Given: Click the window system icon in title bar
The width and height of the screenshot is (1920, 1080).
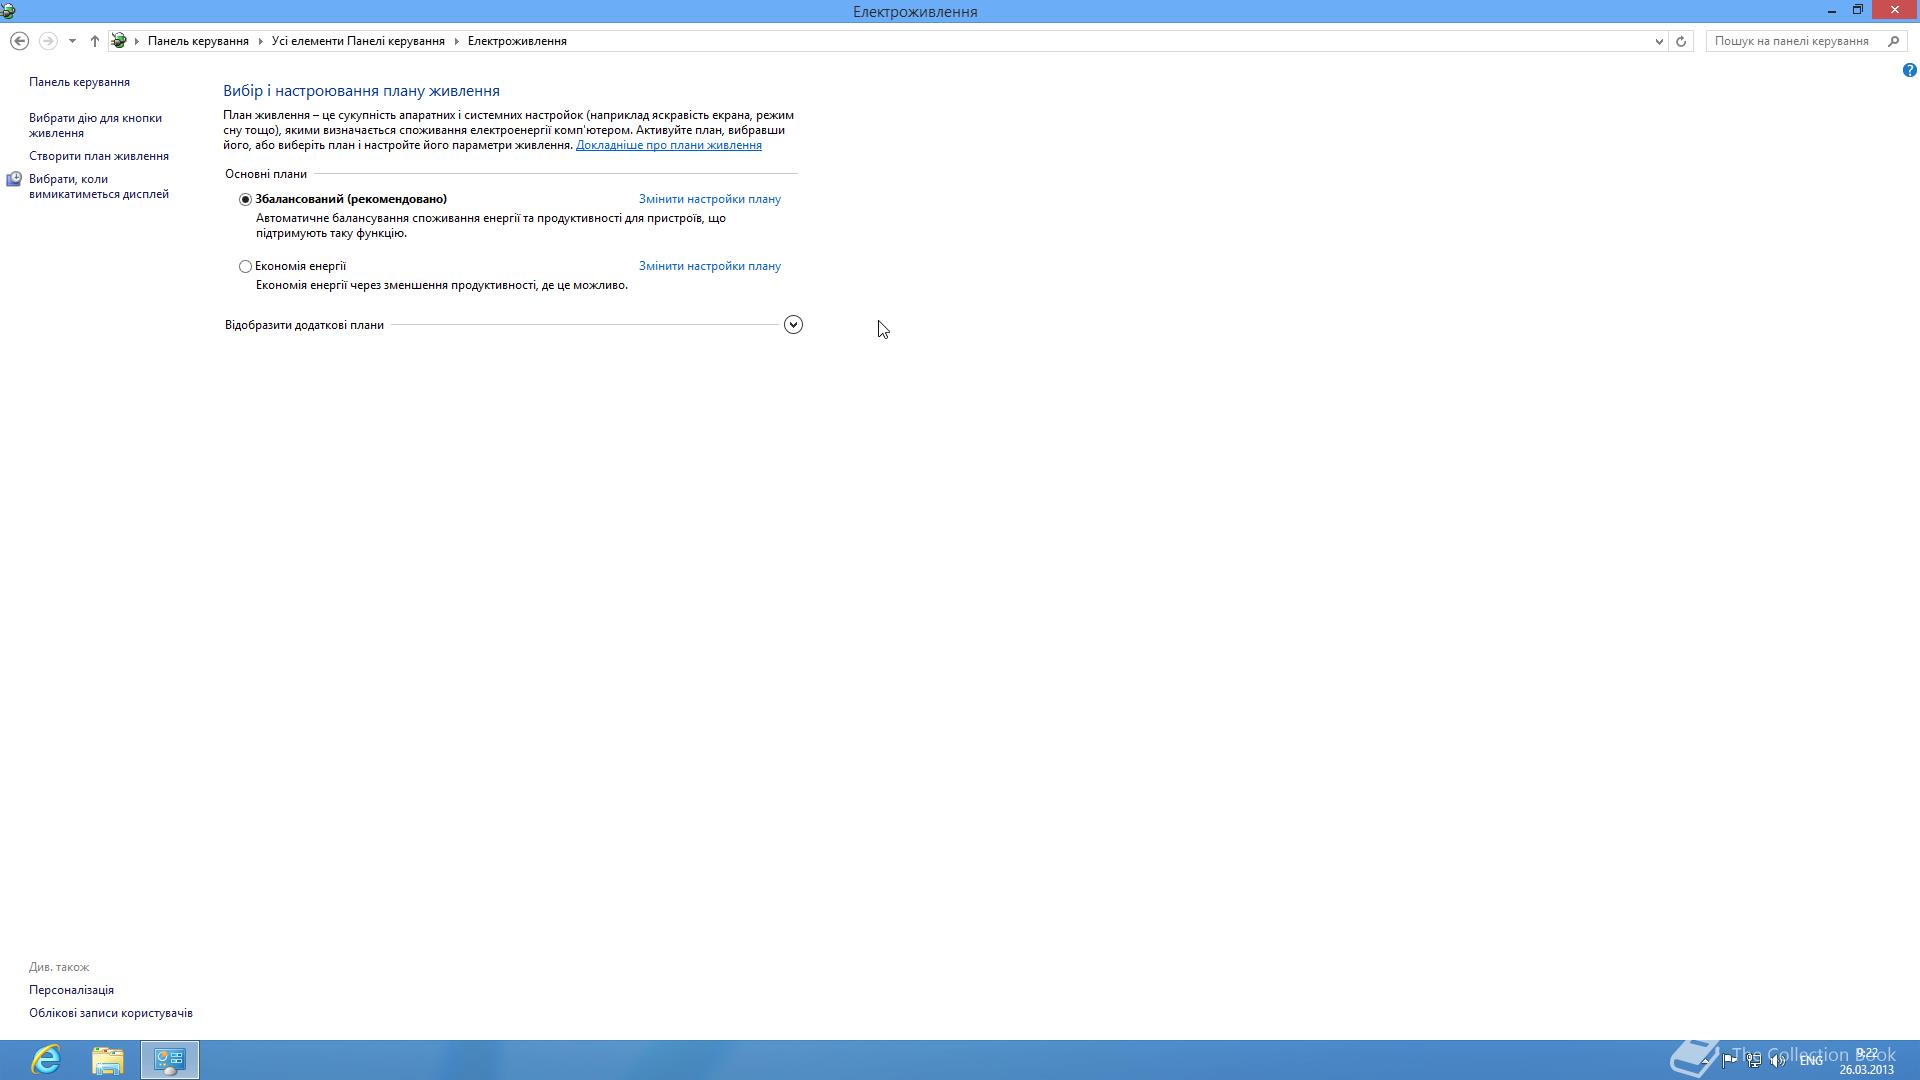Looking at the screenshot, I should (8, 11).
